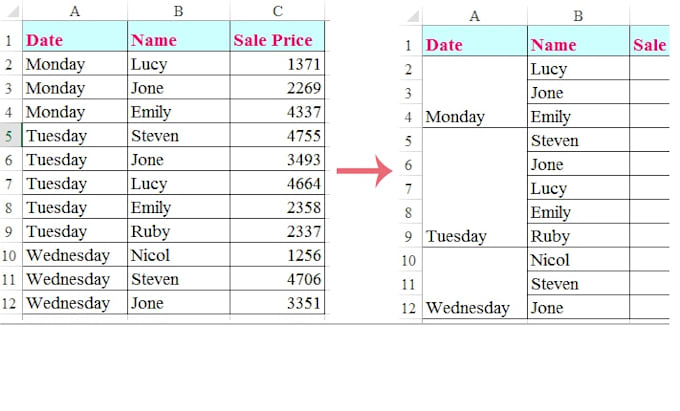This screenshot has width=680, height=411.
Task: Select column C header in left table
Action: click(277, 11)
